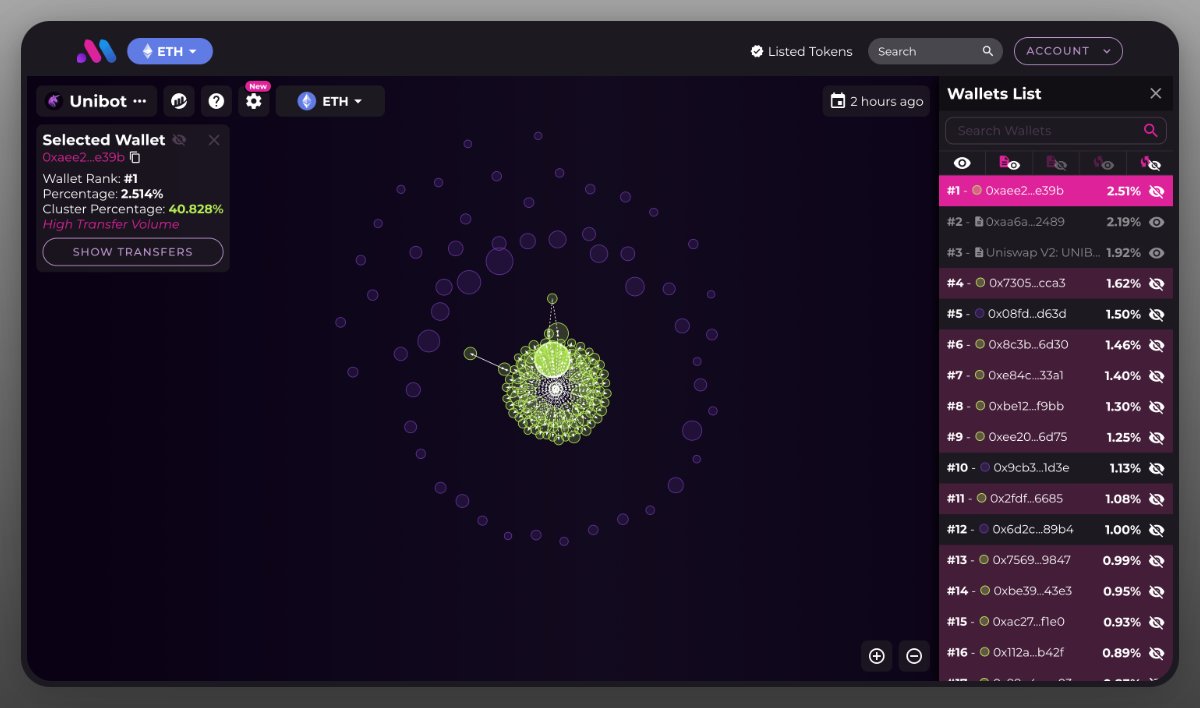Select wallet #10 0x9cb3...1d3e in list
The image size is (1200, 708).
click(1056, 468)
